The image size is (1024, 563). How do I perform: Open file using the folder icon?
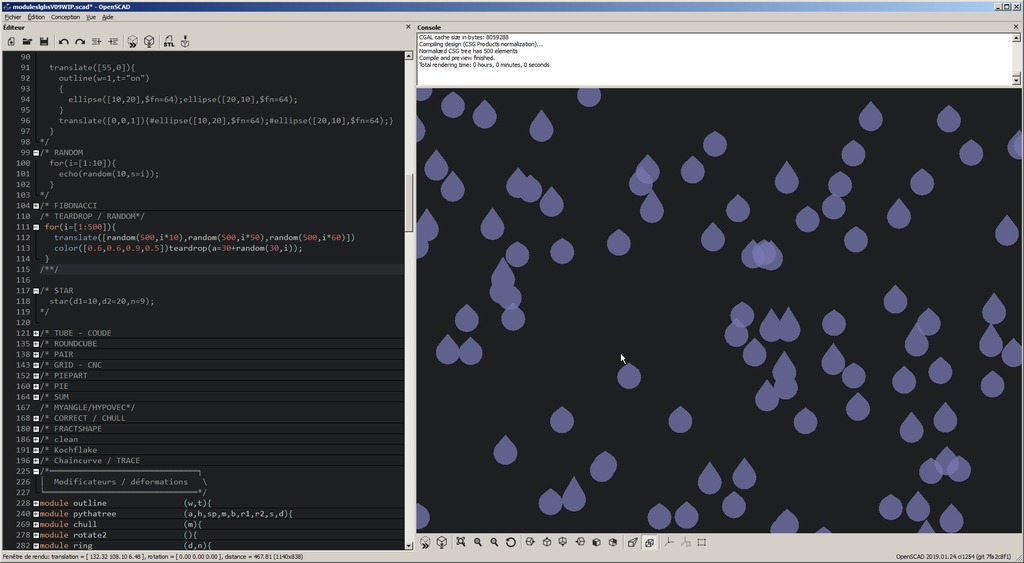click(x=27, y=42)
